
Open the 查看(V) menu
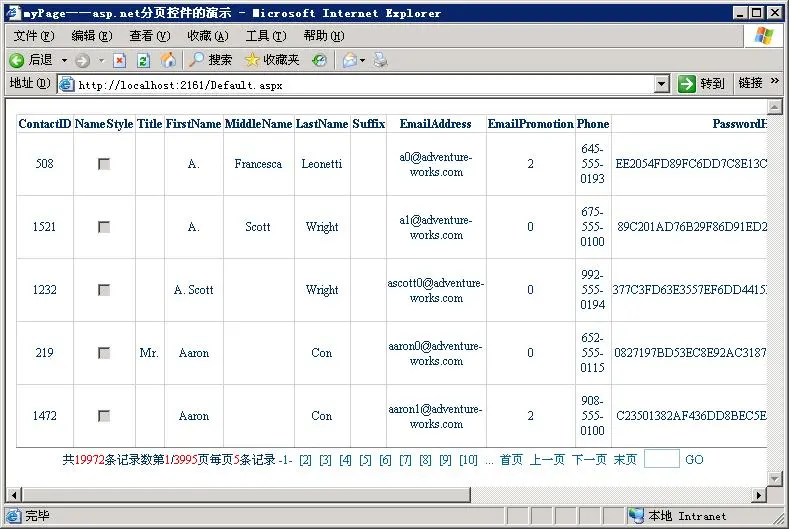149,36
